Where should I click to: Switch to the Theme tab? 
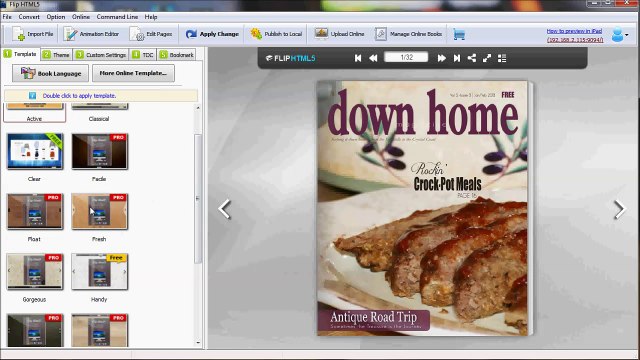pyautogui.click(x=57, y=55)
